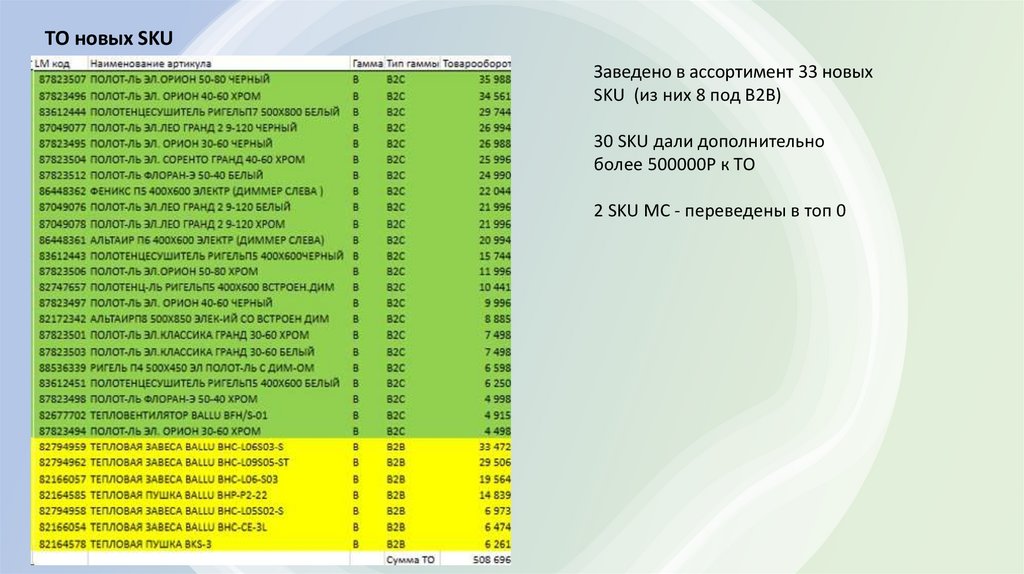
Task: Click turnover value 14 839
Action: click(494, 495)
